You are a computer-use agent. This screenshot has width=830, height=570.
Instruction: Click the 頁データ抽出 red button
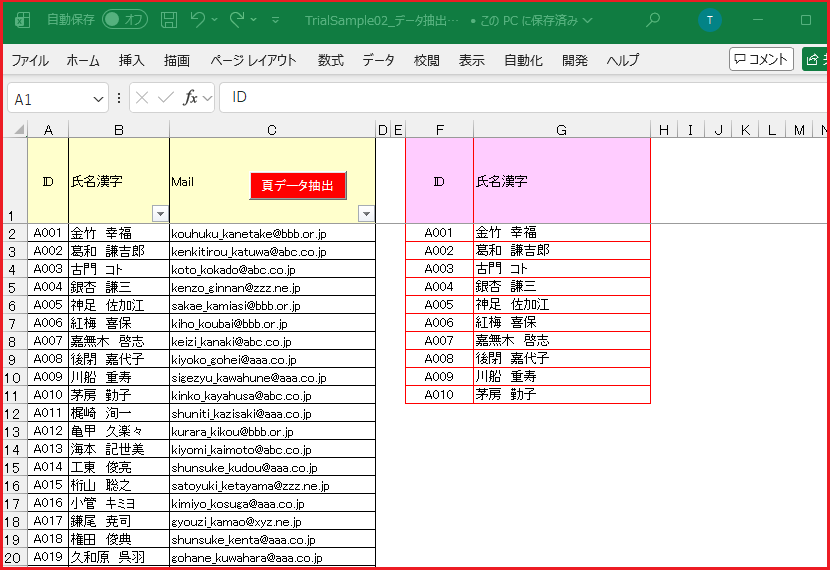pyautogui.click(x=298, y=185)
